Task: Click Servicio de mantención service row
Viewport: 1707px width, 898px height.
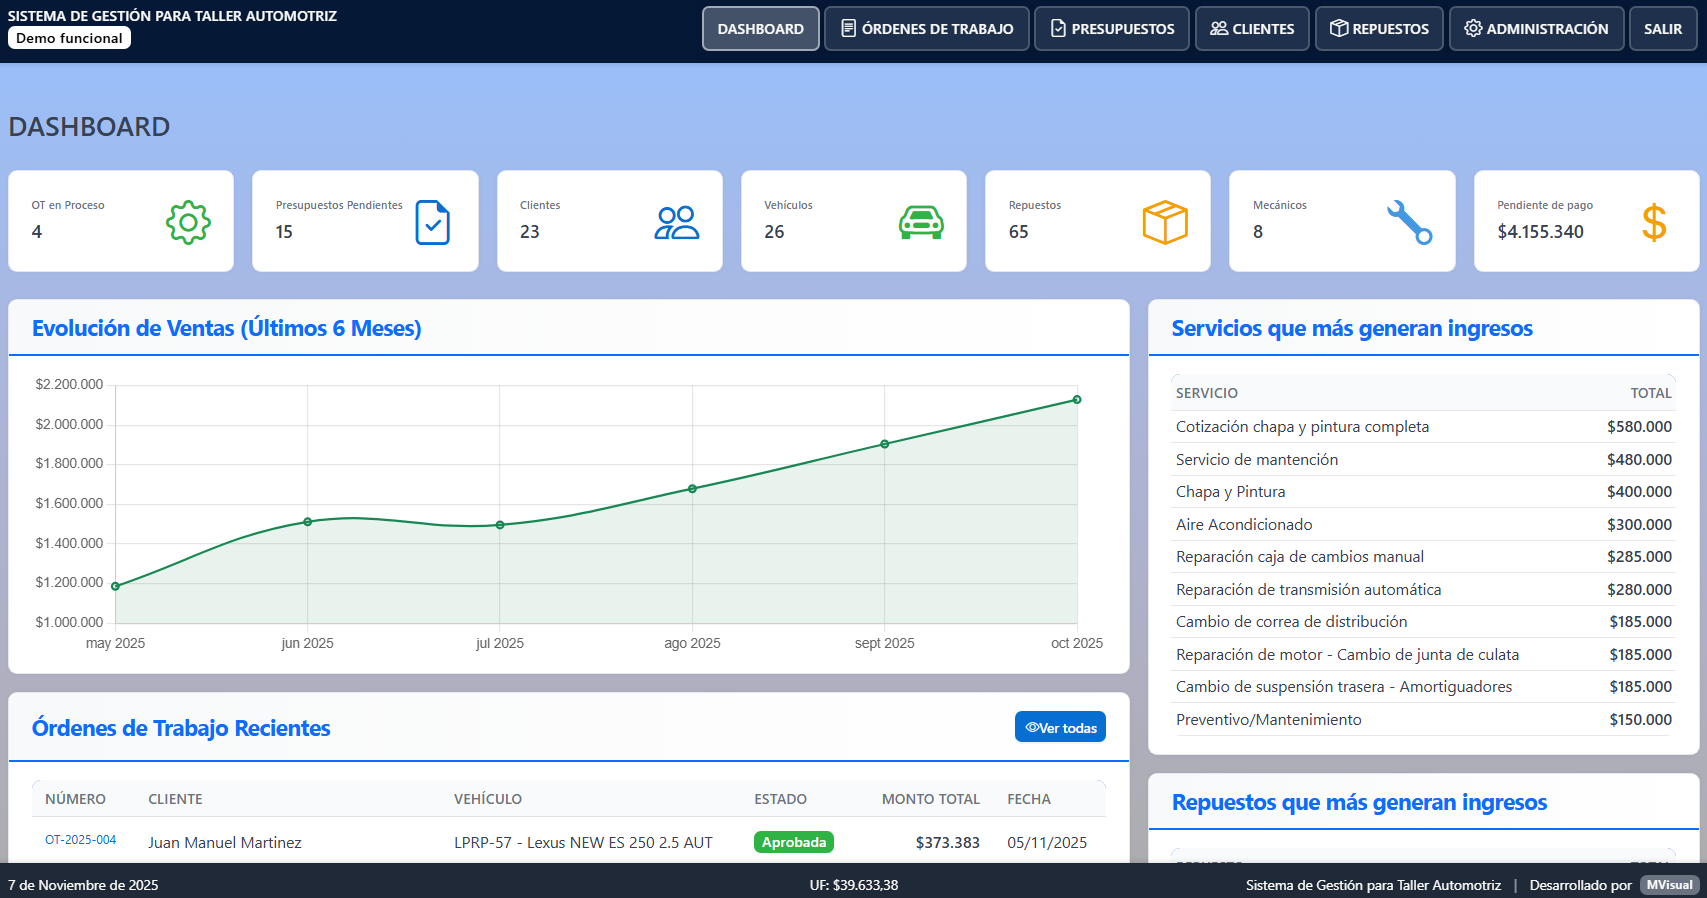Action: pyautogui.click(x=1423, y=459)
